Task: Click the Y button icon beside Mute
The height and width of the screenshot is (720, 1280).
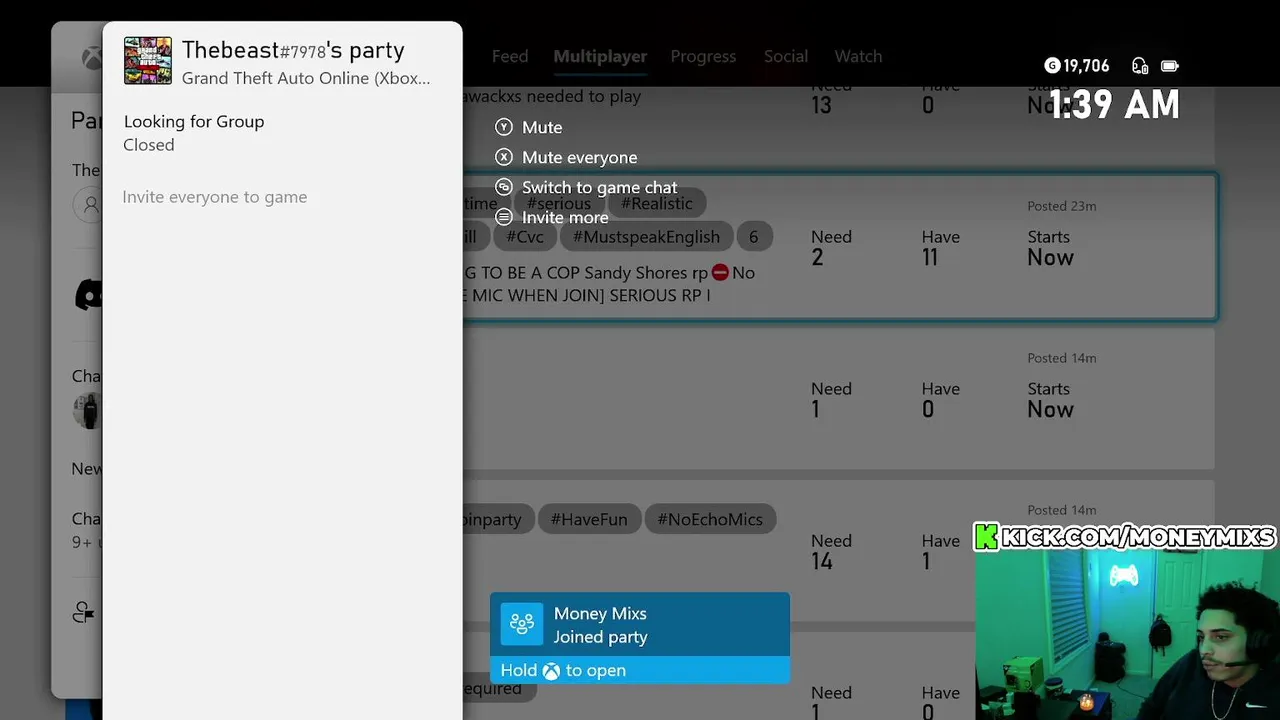Action: (504, 127)
